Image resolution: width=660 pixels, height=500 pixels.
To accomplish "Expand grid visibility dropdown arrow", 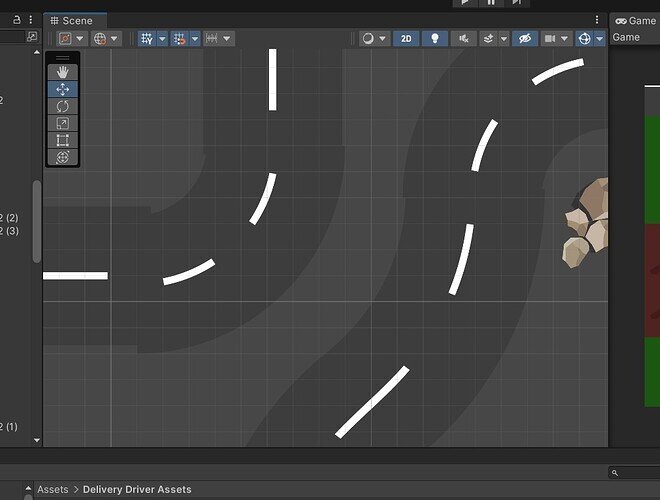I will [x=162, y=39].
